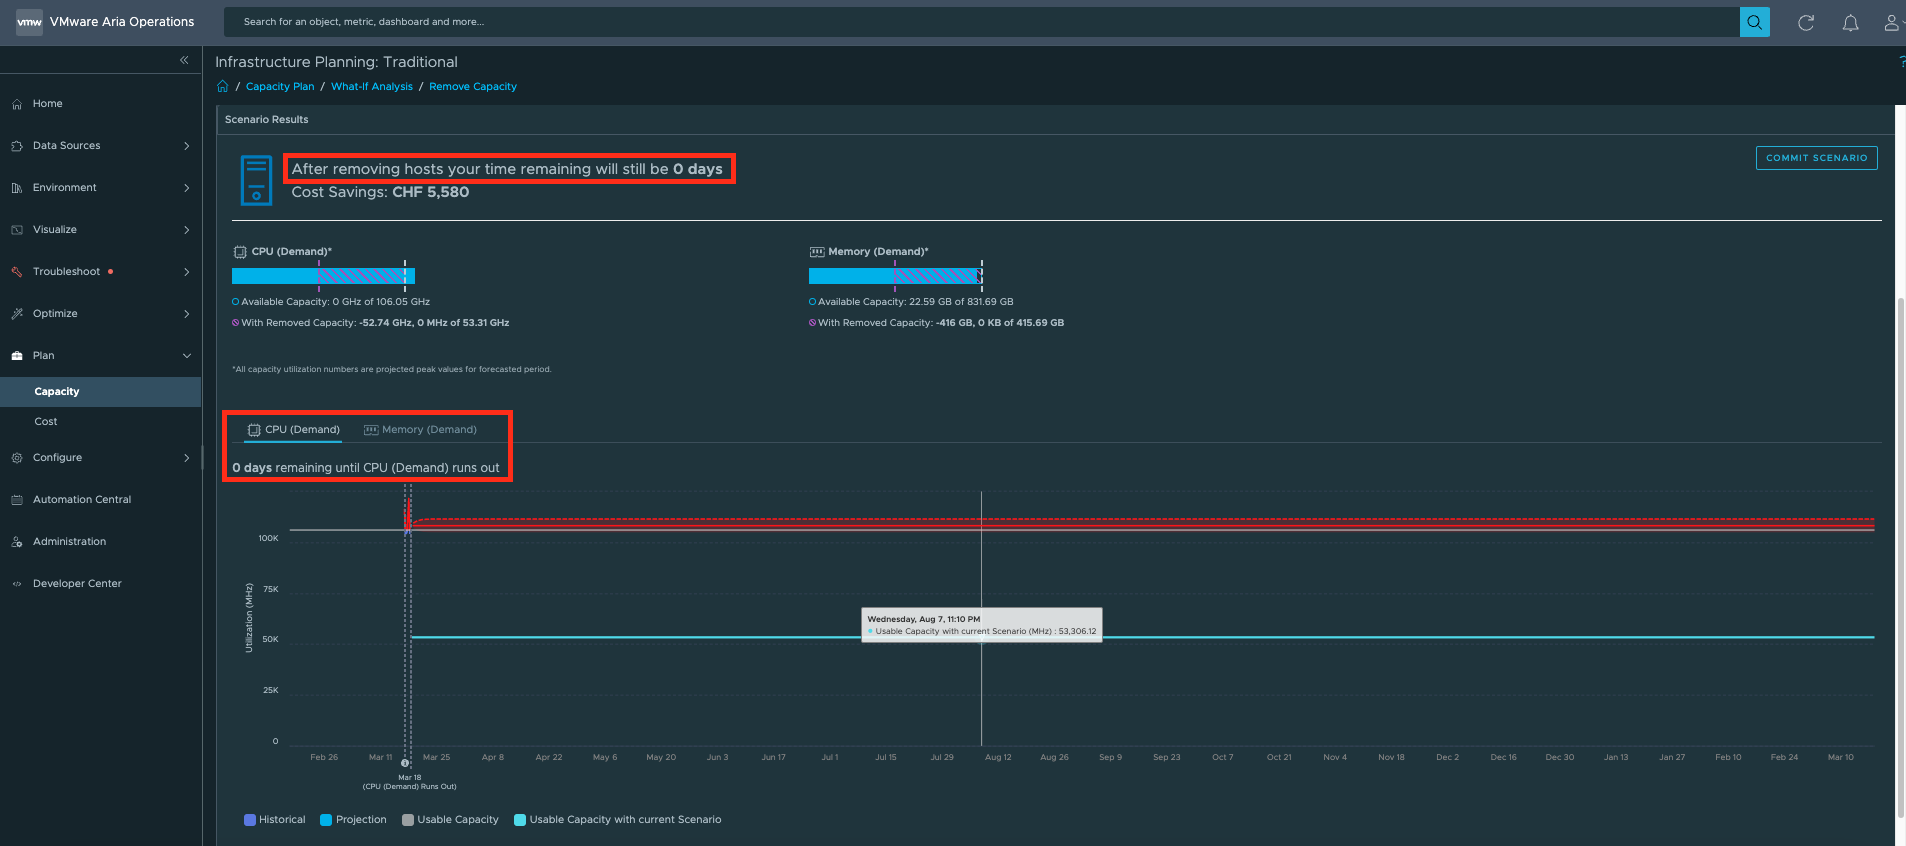
Task: Click the Memory (Demand) capacity bar
Action: [x=896, y=276]
